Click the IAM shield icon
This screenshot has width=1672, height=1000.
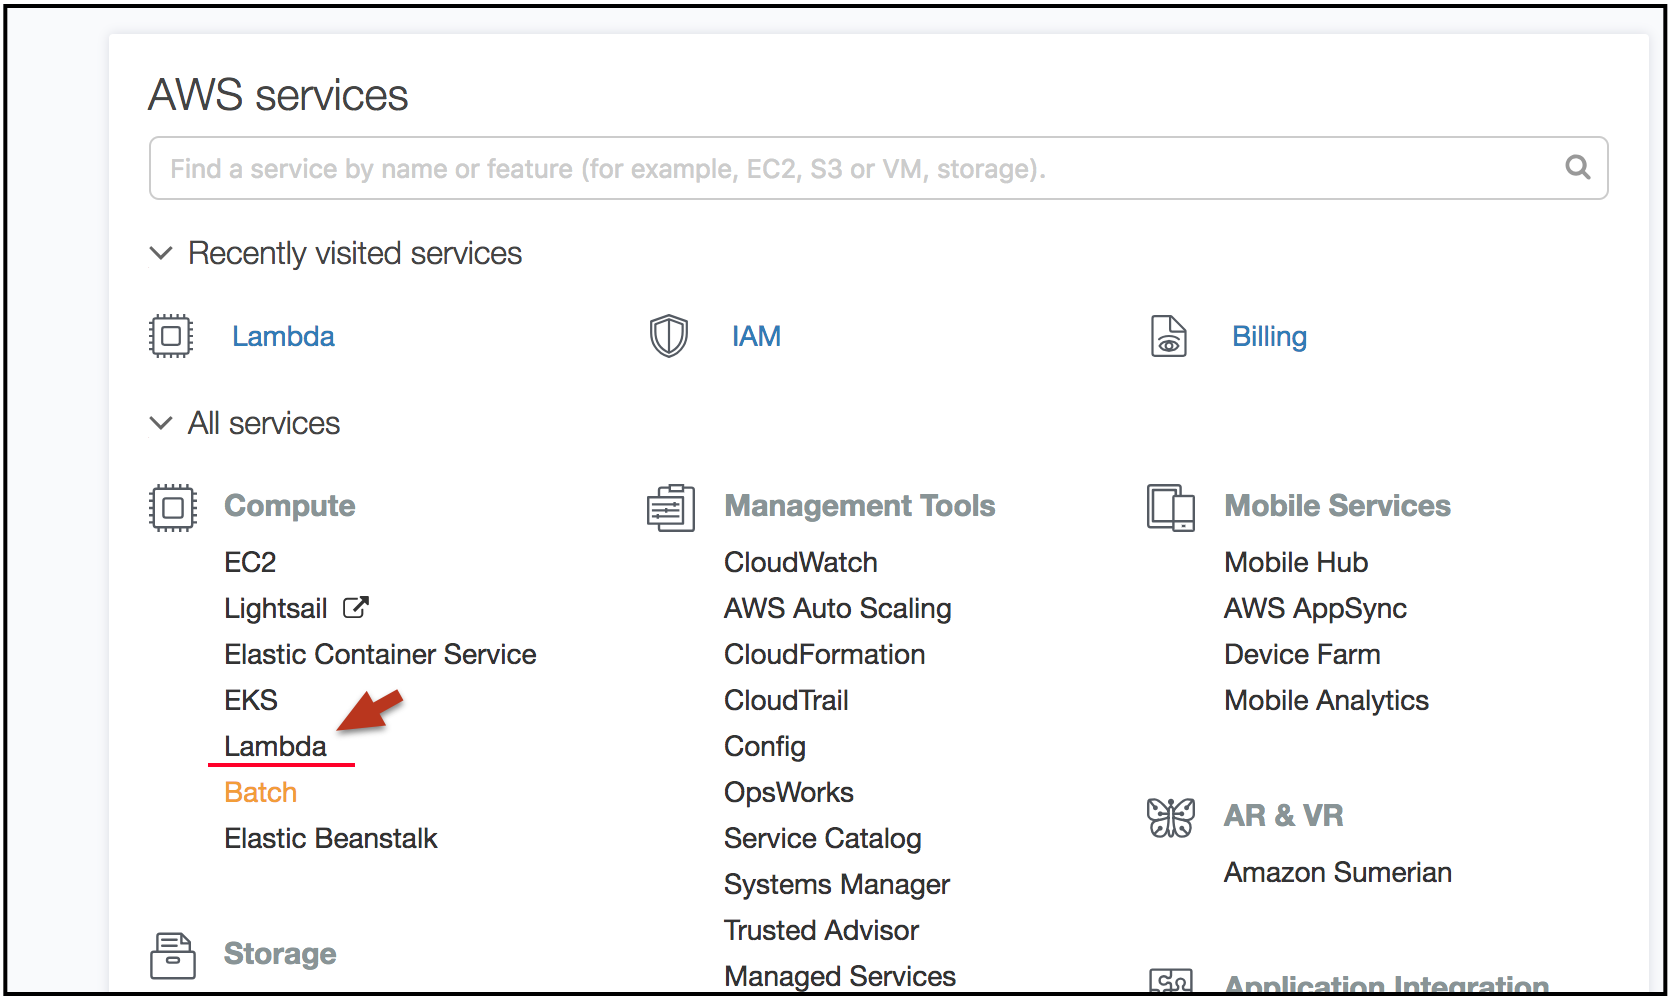(x=669, y=336)
